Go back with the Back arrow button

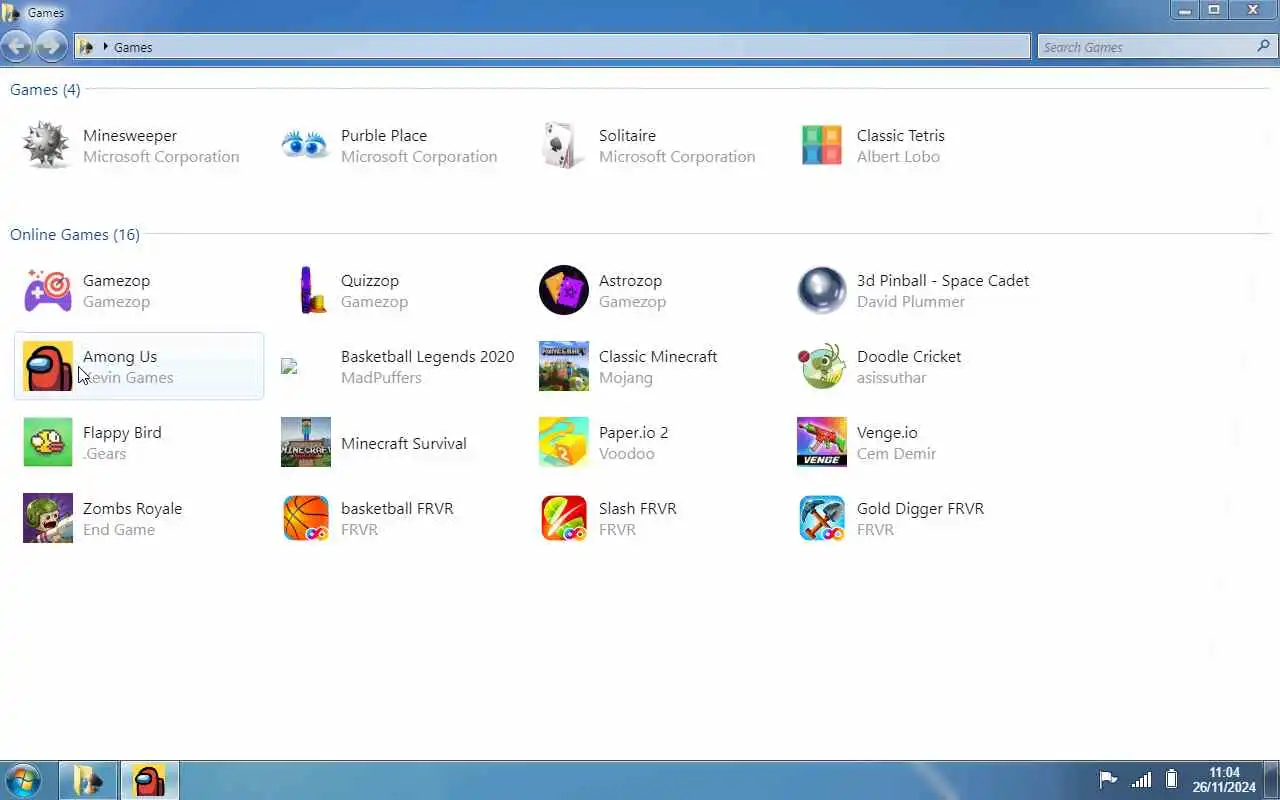(x=17, y=46)
